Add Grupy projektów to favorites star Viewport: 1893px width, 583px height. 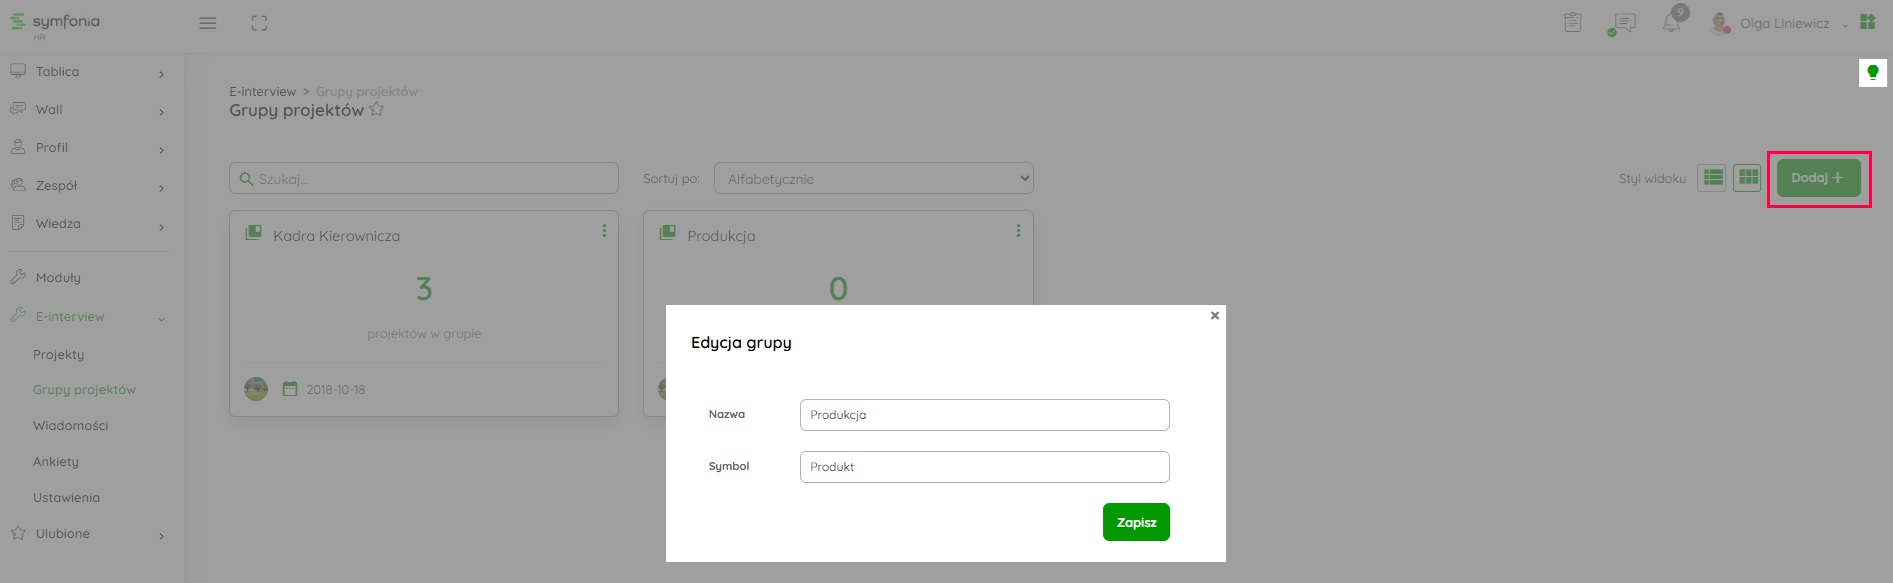[377, 110]
